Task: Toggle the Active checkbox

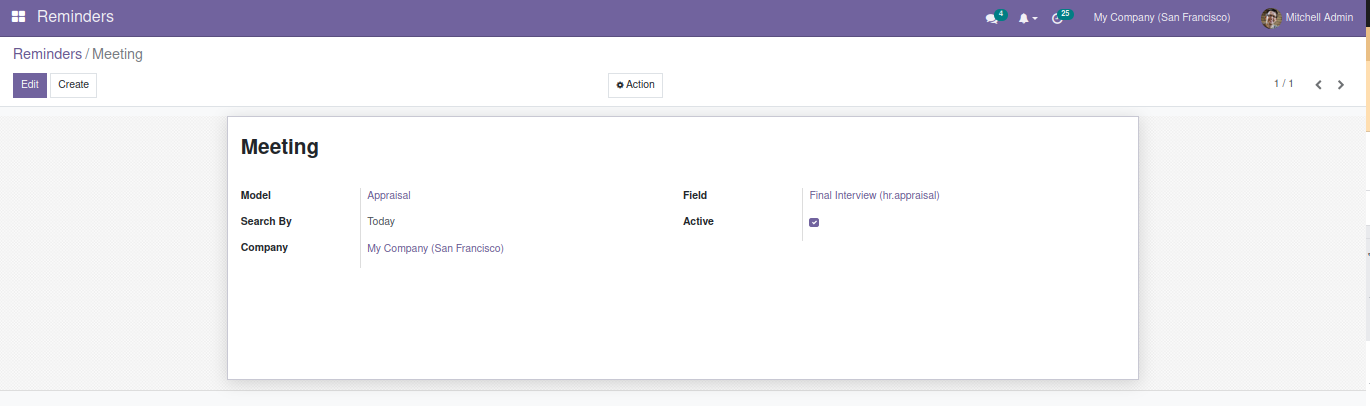Action: [x=814, y=222]
